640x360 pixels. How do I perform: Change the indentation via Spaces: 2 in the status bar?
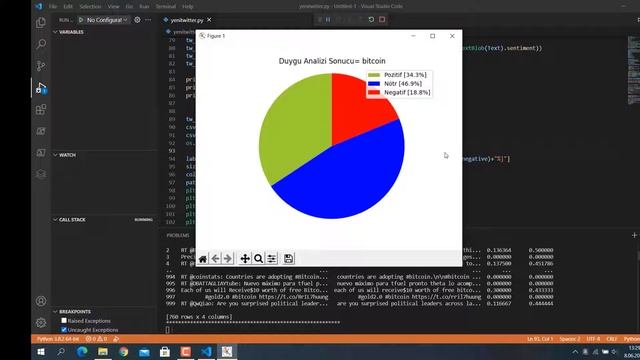[x=570, y=339]
